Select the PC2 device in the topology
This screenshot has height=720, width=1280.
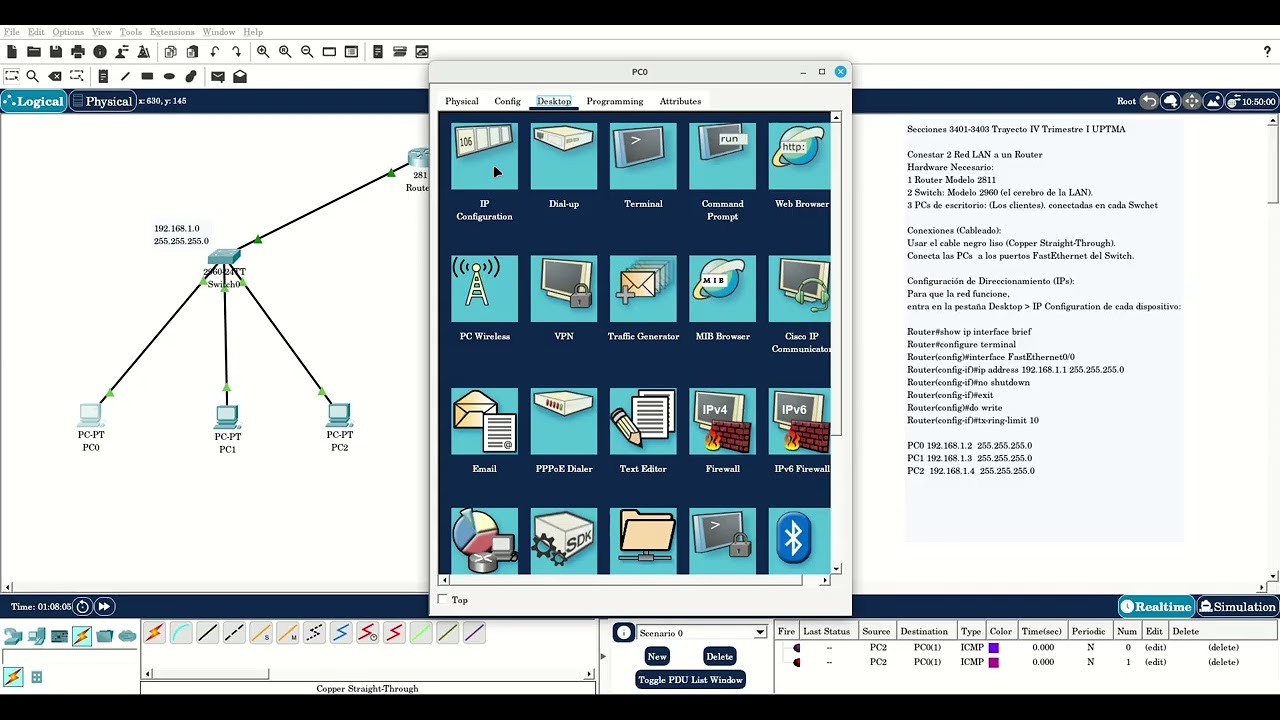339,414
